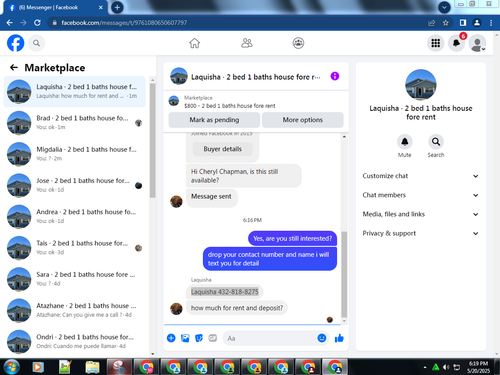Open the purple conversation information icon
Screen dimensions: 500x375
pyautogui.click(x=335, y=76)
